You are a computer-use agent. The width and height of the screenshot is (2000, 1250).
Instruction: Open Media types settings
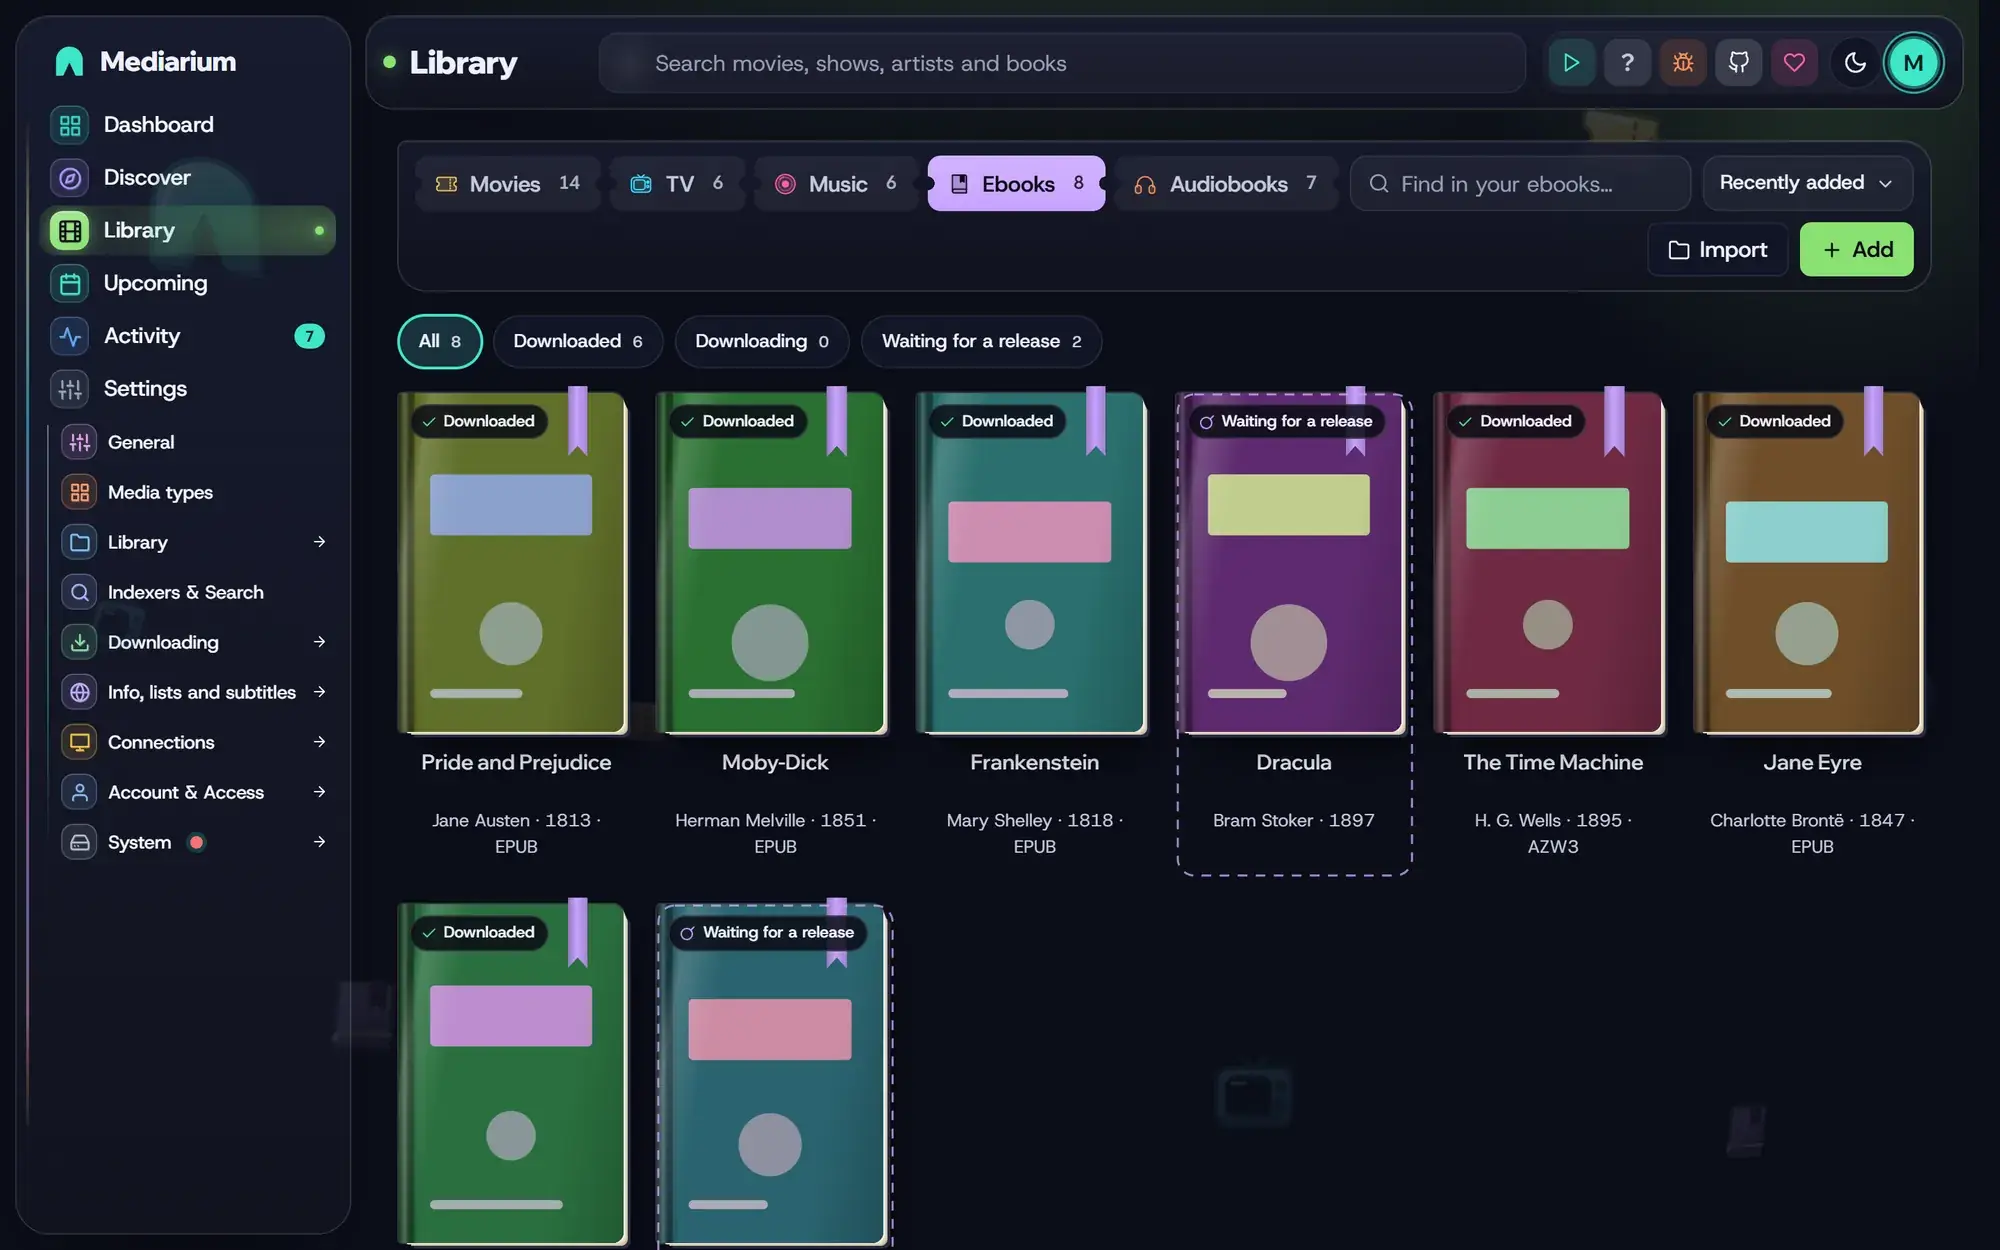tap(195, 492)
